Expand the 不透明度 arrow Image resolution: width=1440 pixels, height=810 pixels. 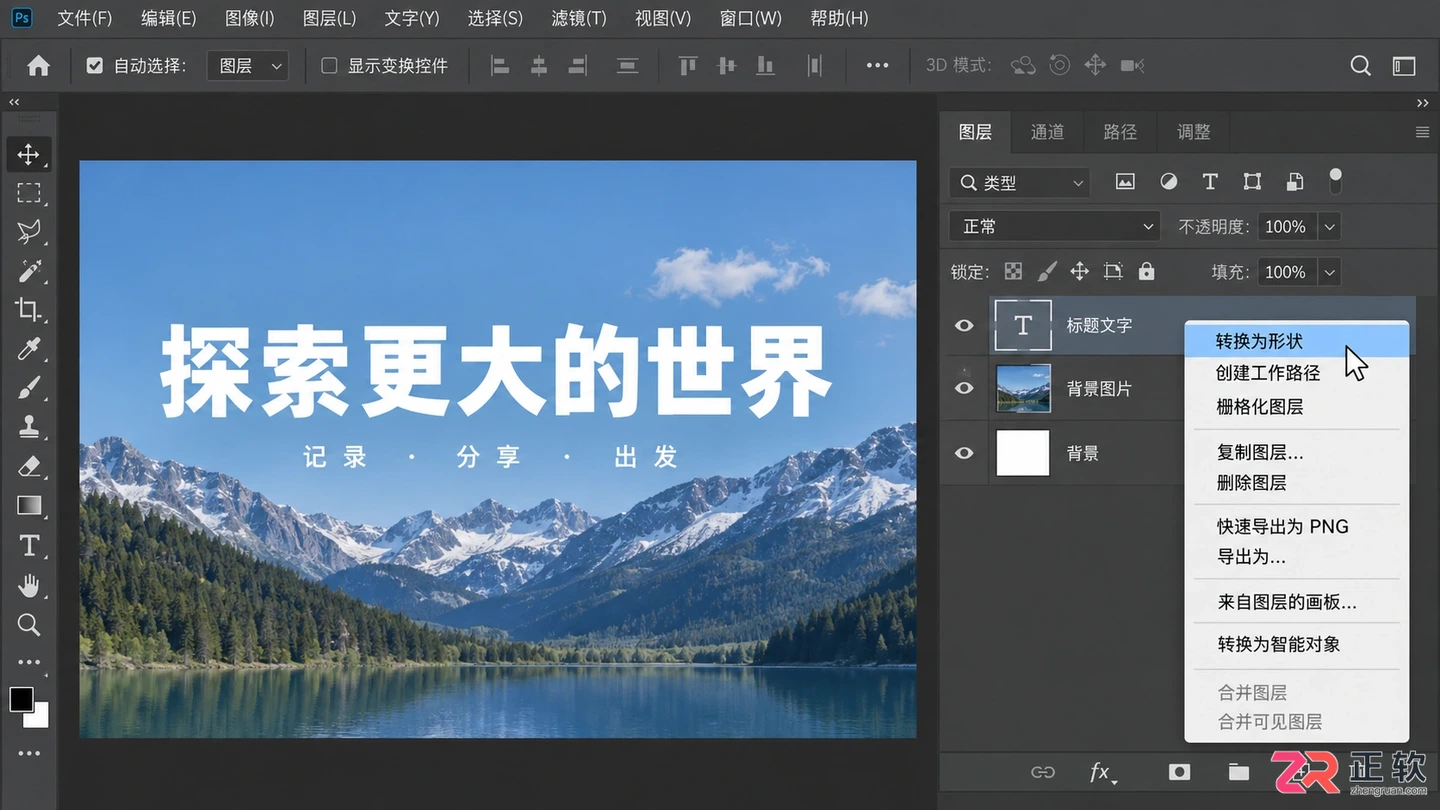(1330, 227)
